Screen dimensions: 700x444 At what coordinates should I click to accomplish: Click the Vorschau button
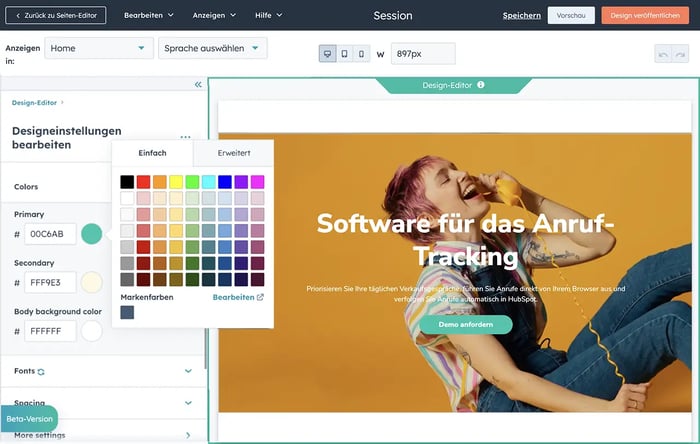click(x=571, y=15)
